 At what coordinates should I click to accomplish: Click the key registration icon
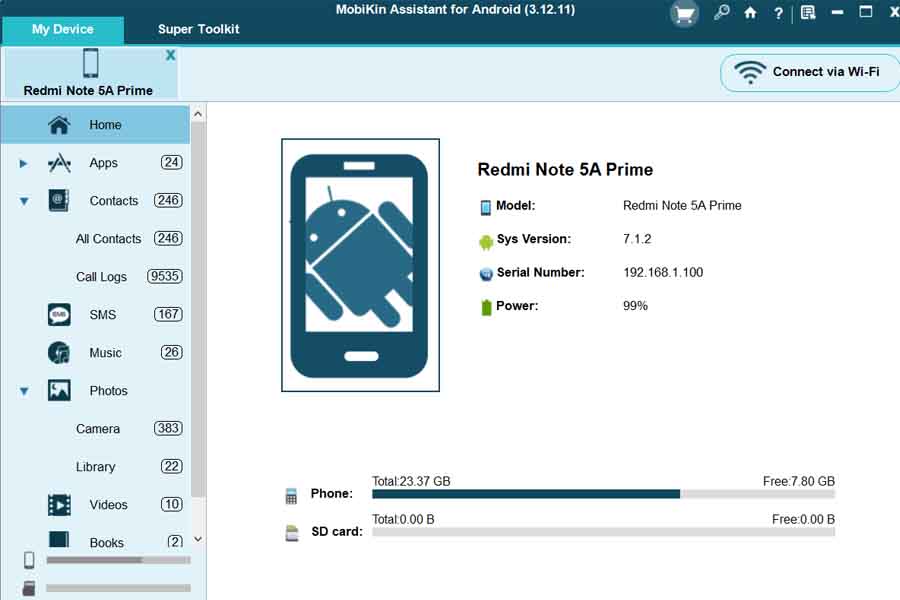pos(721,12)
